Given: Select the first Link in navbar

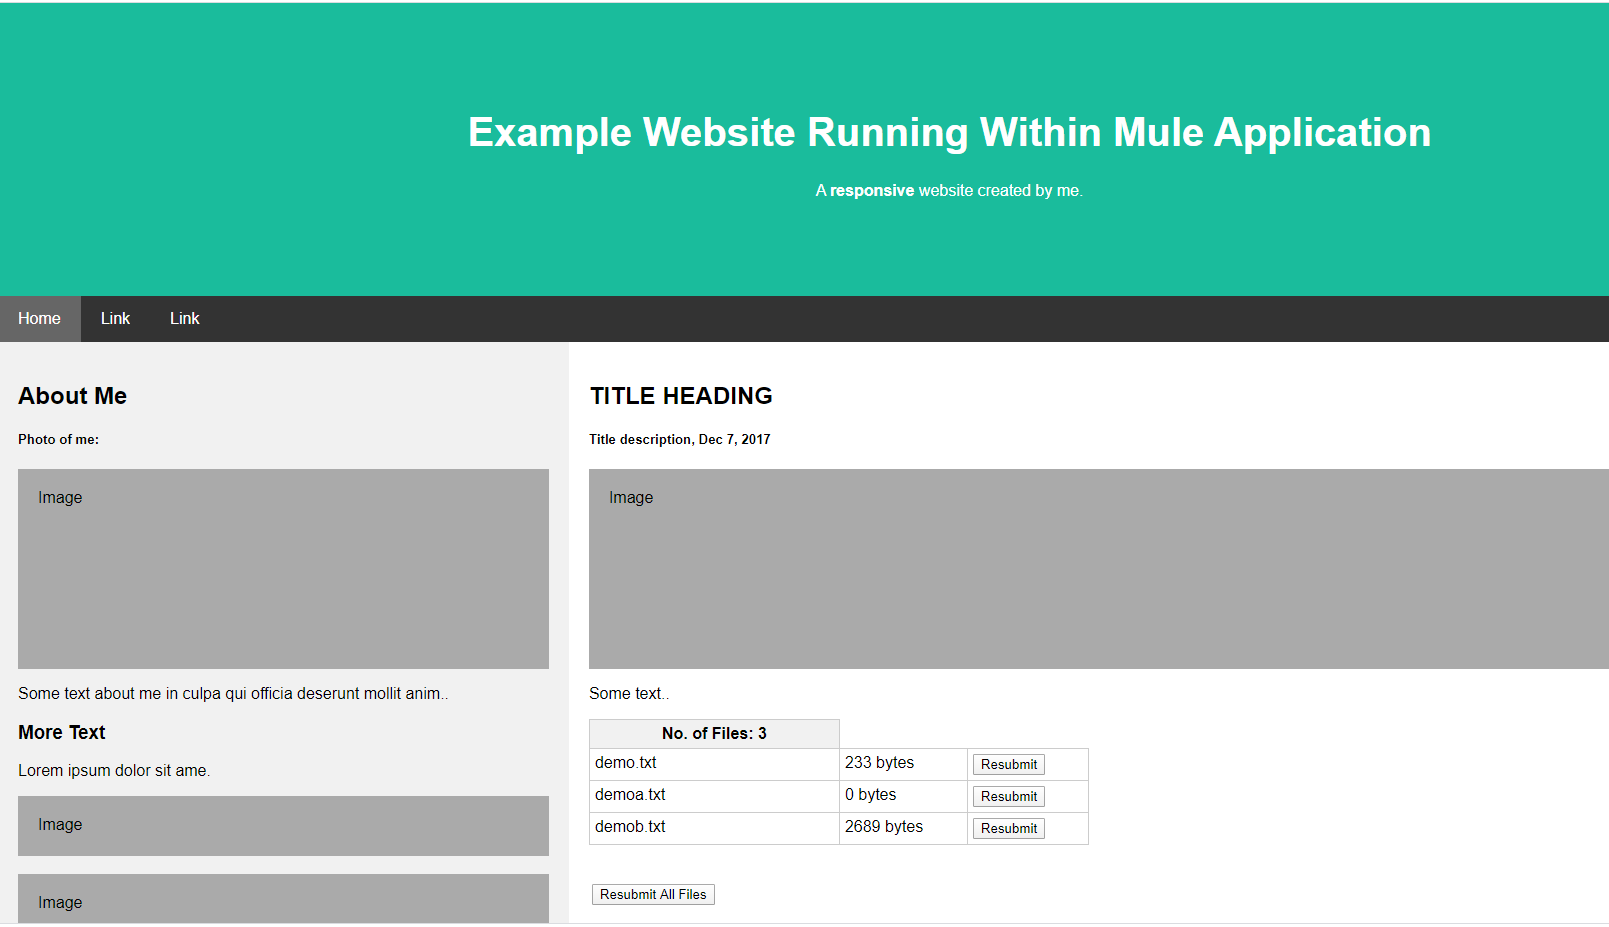Looking at the screenshot, I should [x=115, y=319].
